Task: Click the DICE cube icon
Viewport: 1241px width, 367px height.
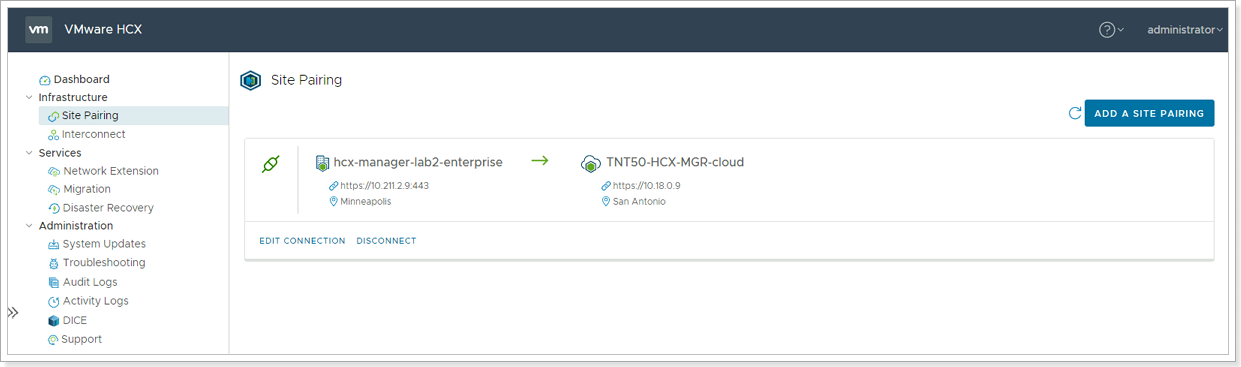Action: pyautogui.click(x=54, y=320)
